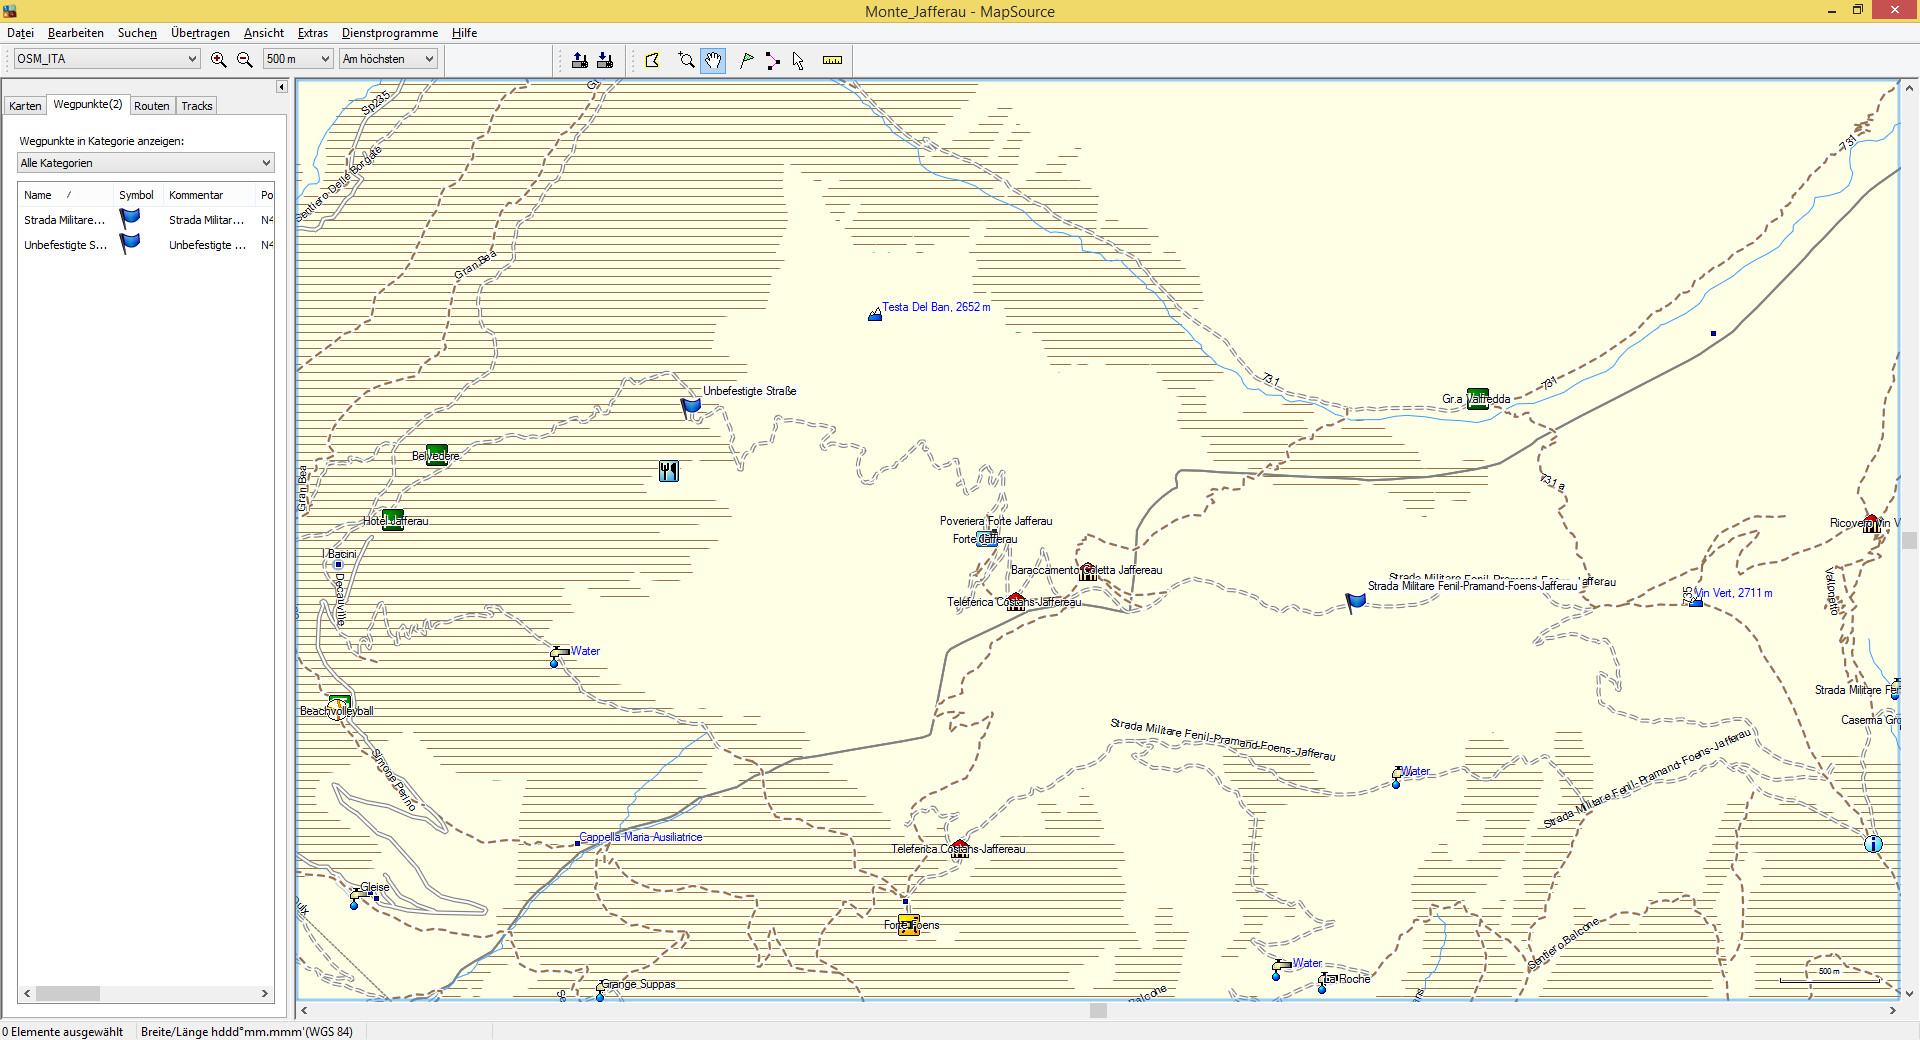This screenshot has width=1920, height=1040.
Task: Pick the distance measure ruler tool
Action: 832,60
